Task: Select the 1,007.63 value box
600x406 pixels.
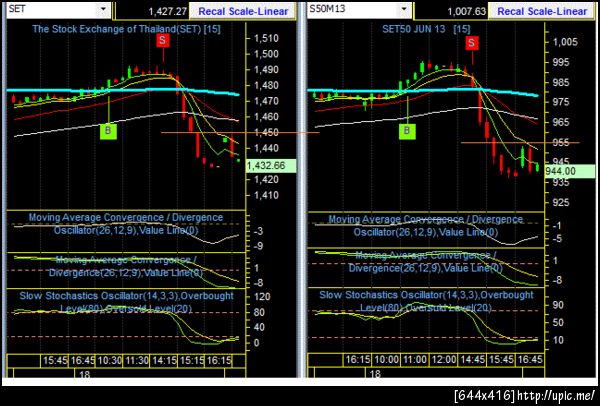Action: point(451,11)
